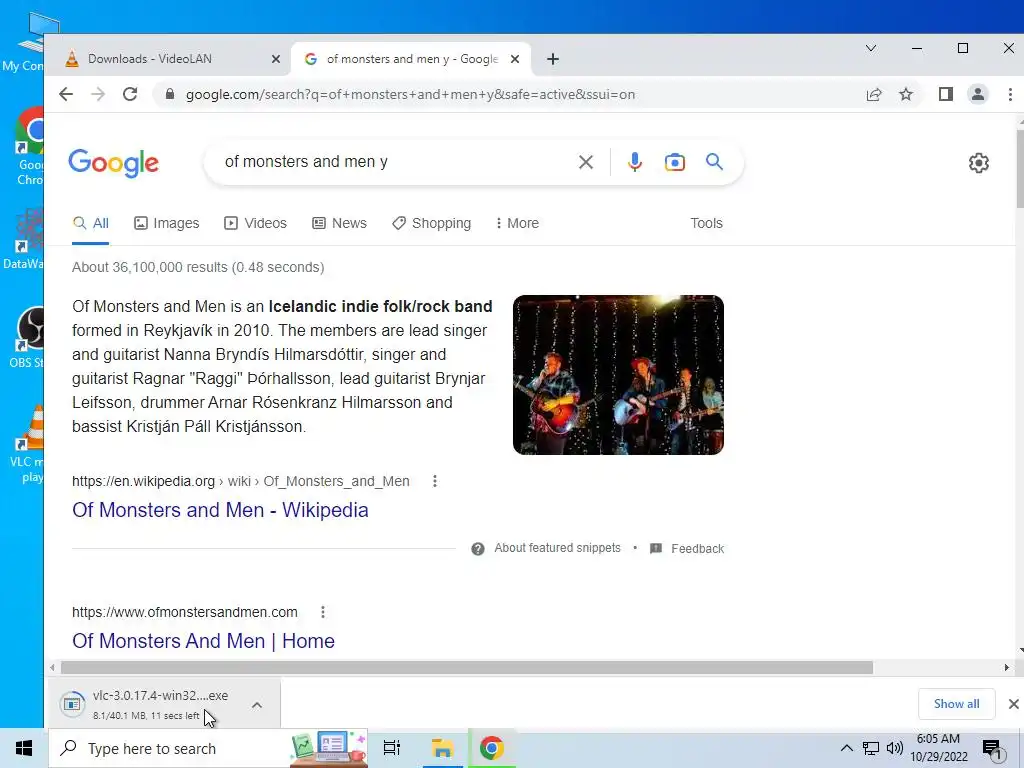This screenshot has width=1024, height=768.
Task: Switch to News results
Action: point(340,223)
